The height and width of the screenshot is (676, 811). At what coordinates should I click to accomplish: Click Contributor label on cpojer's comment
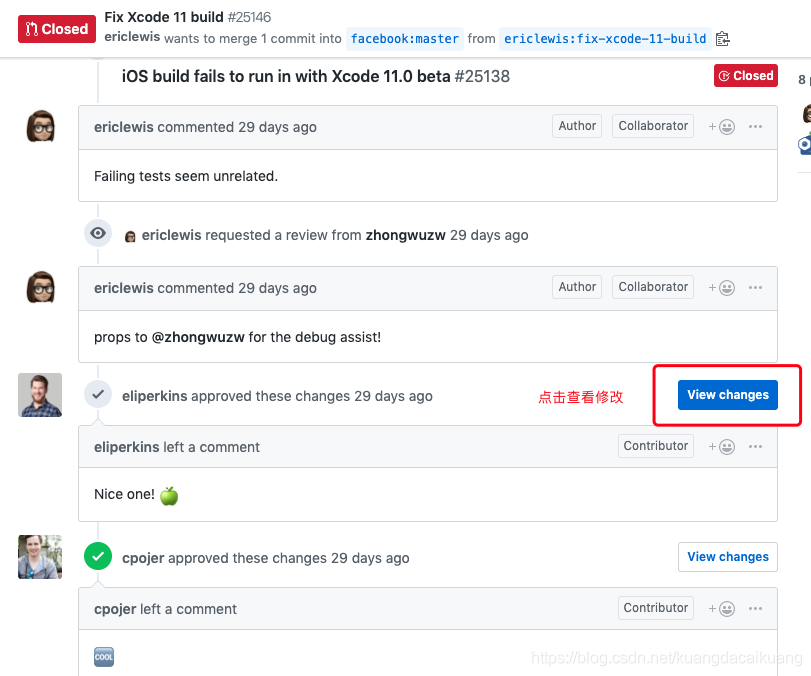(656, 608)
